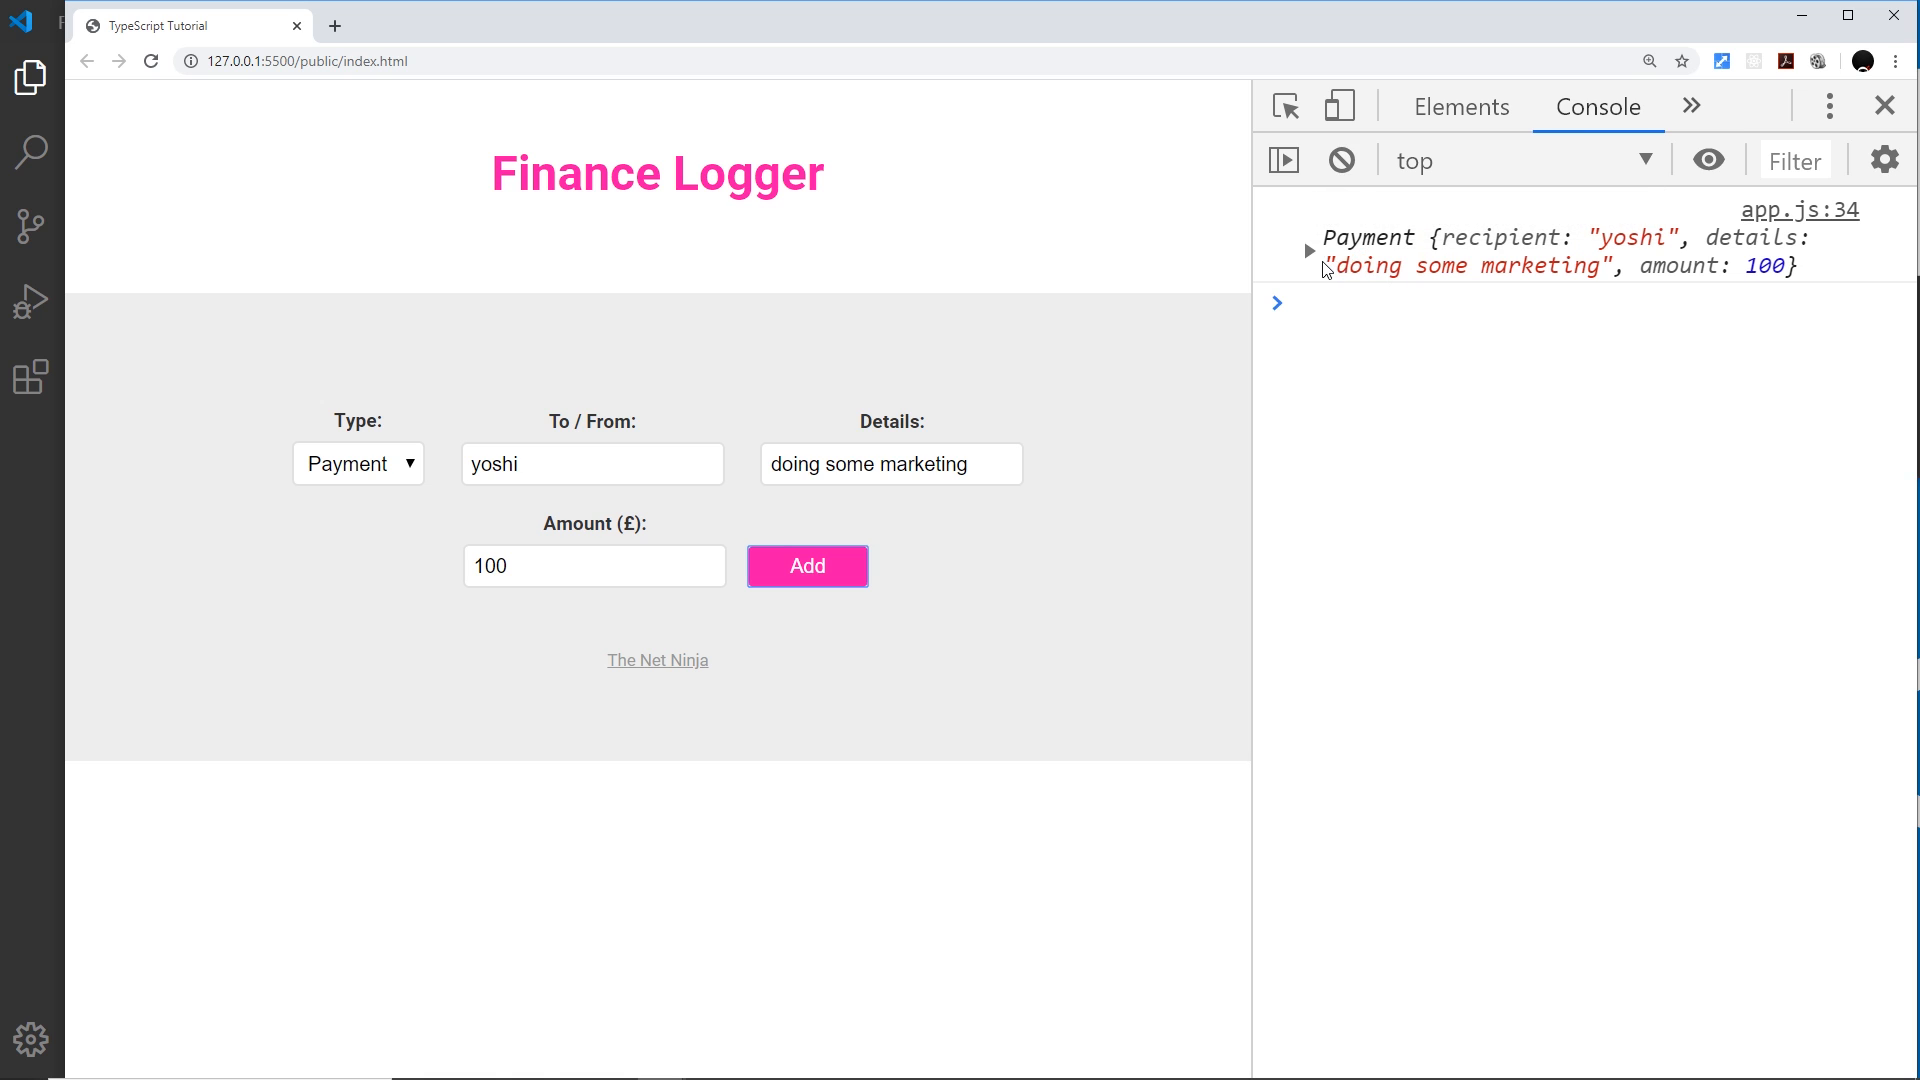Click the browser back arrow
Screen dimensions: 1920x1080
(x=87, y=61)
